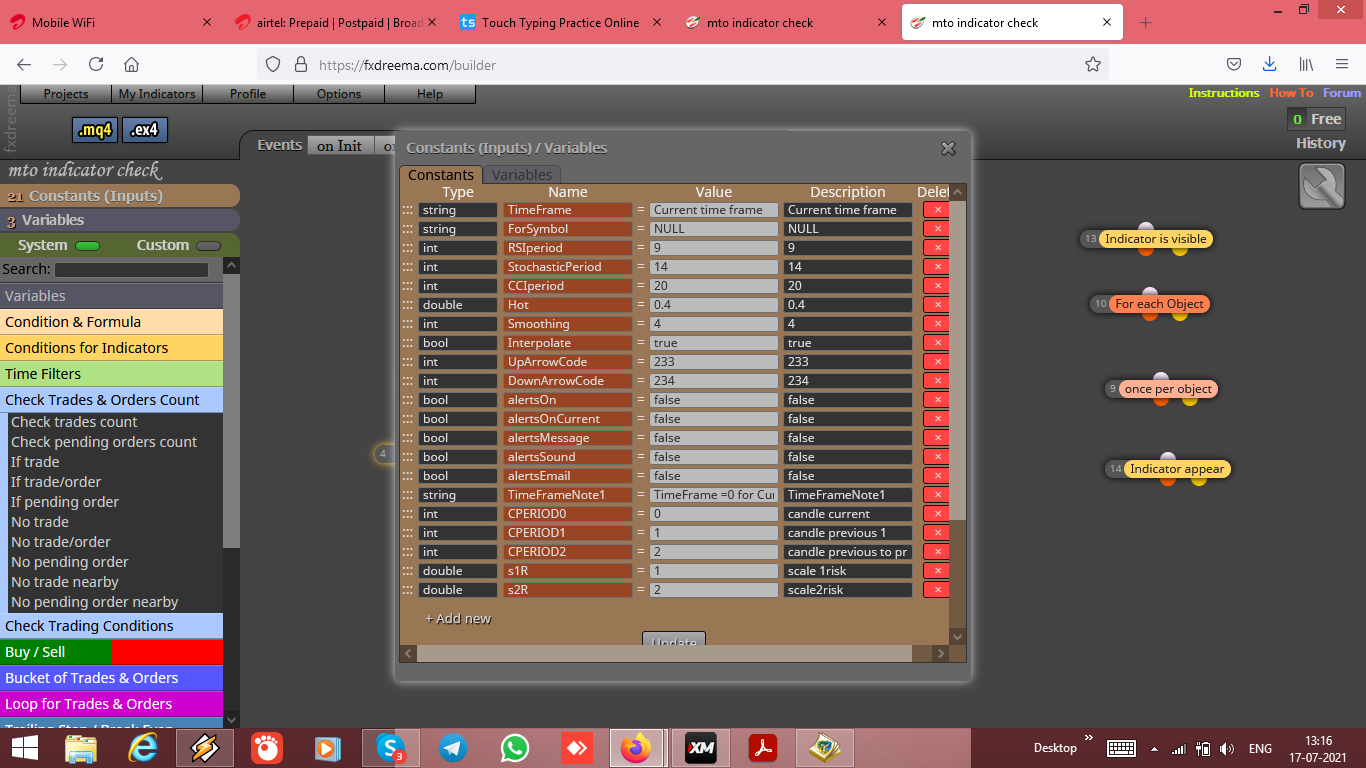Download the .mq4 source file
1366x768 pixels.
(x=95, y=130)
